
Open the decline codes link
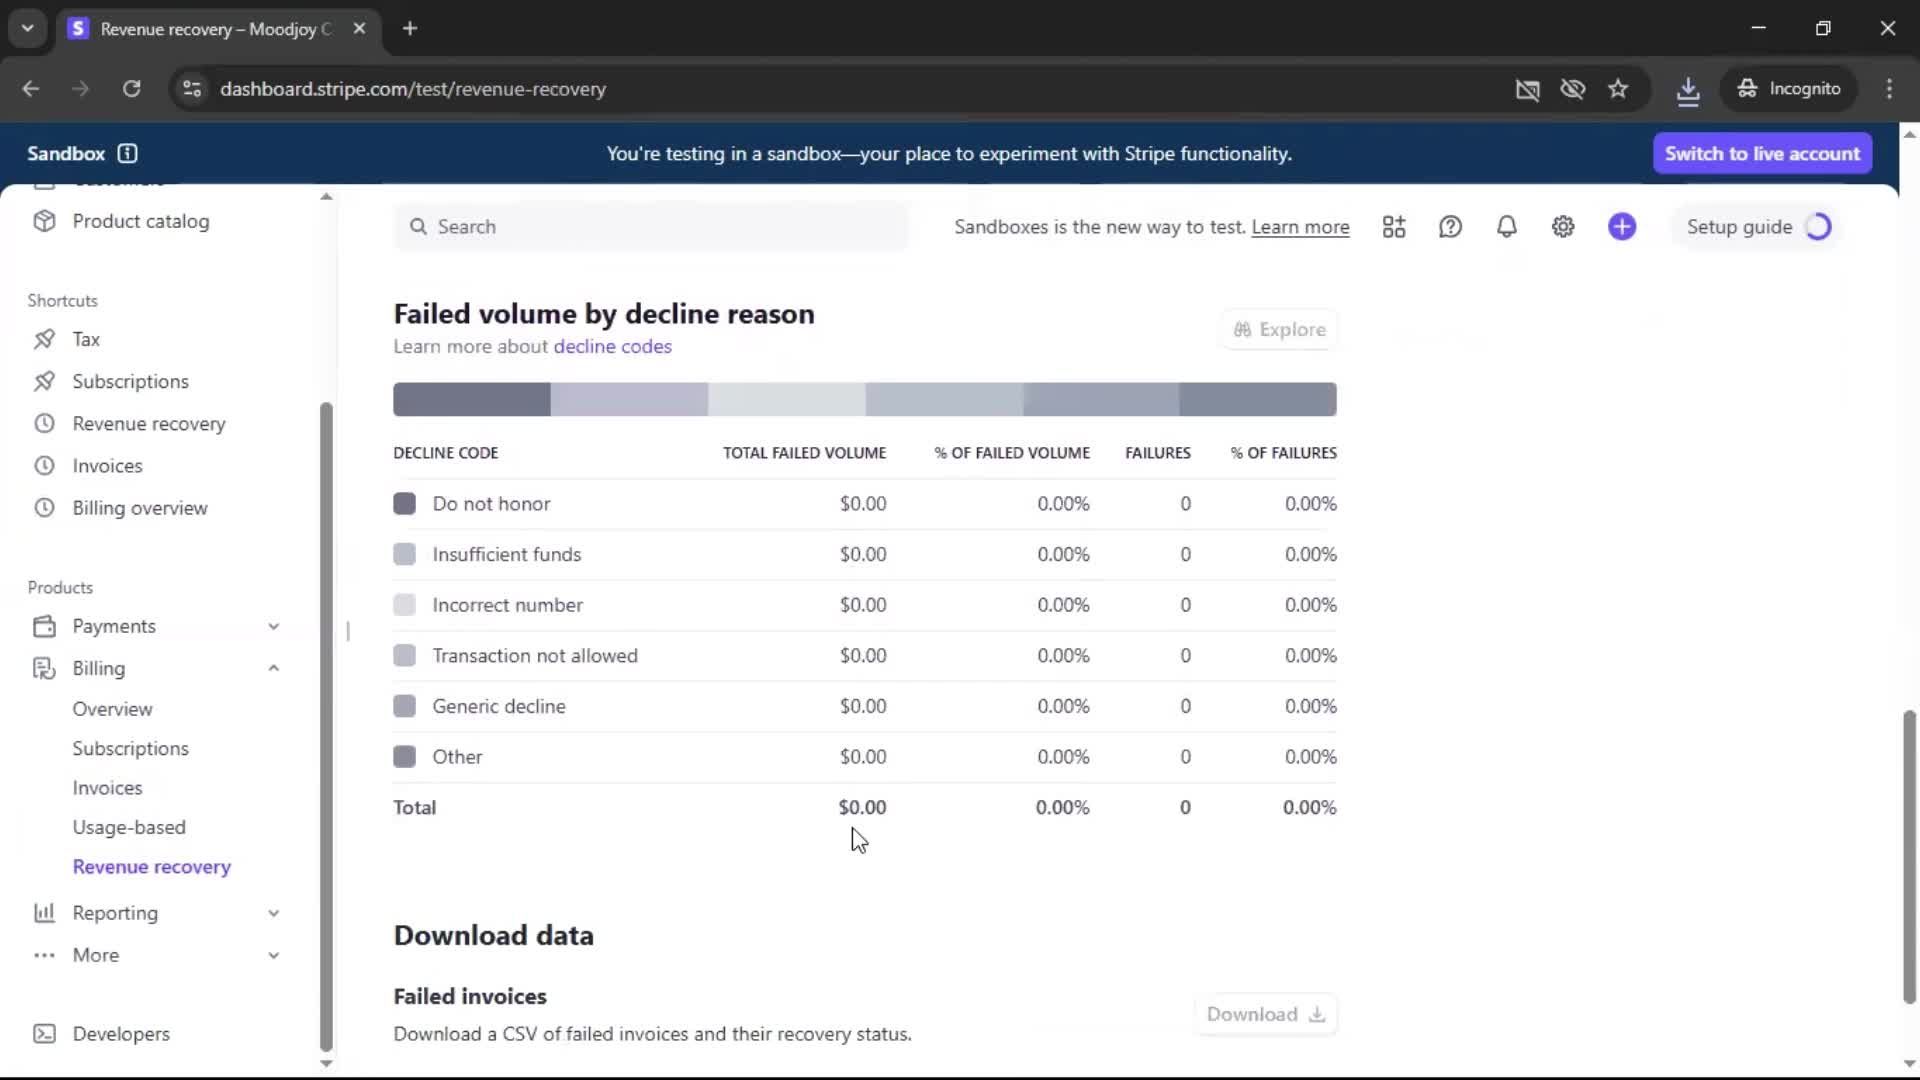click(612, 346)
